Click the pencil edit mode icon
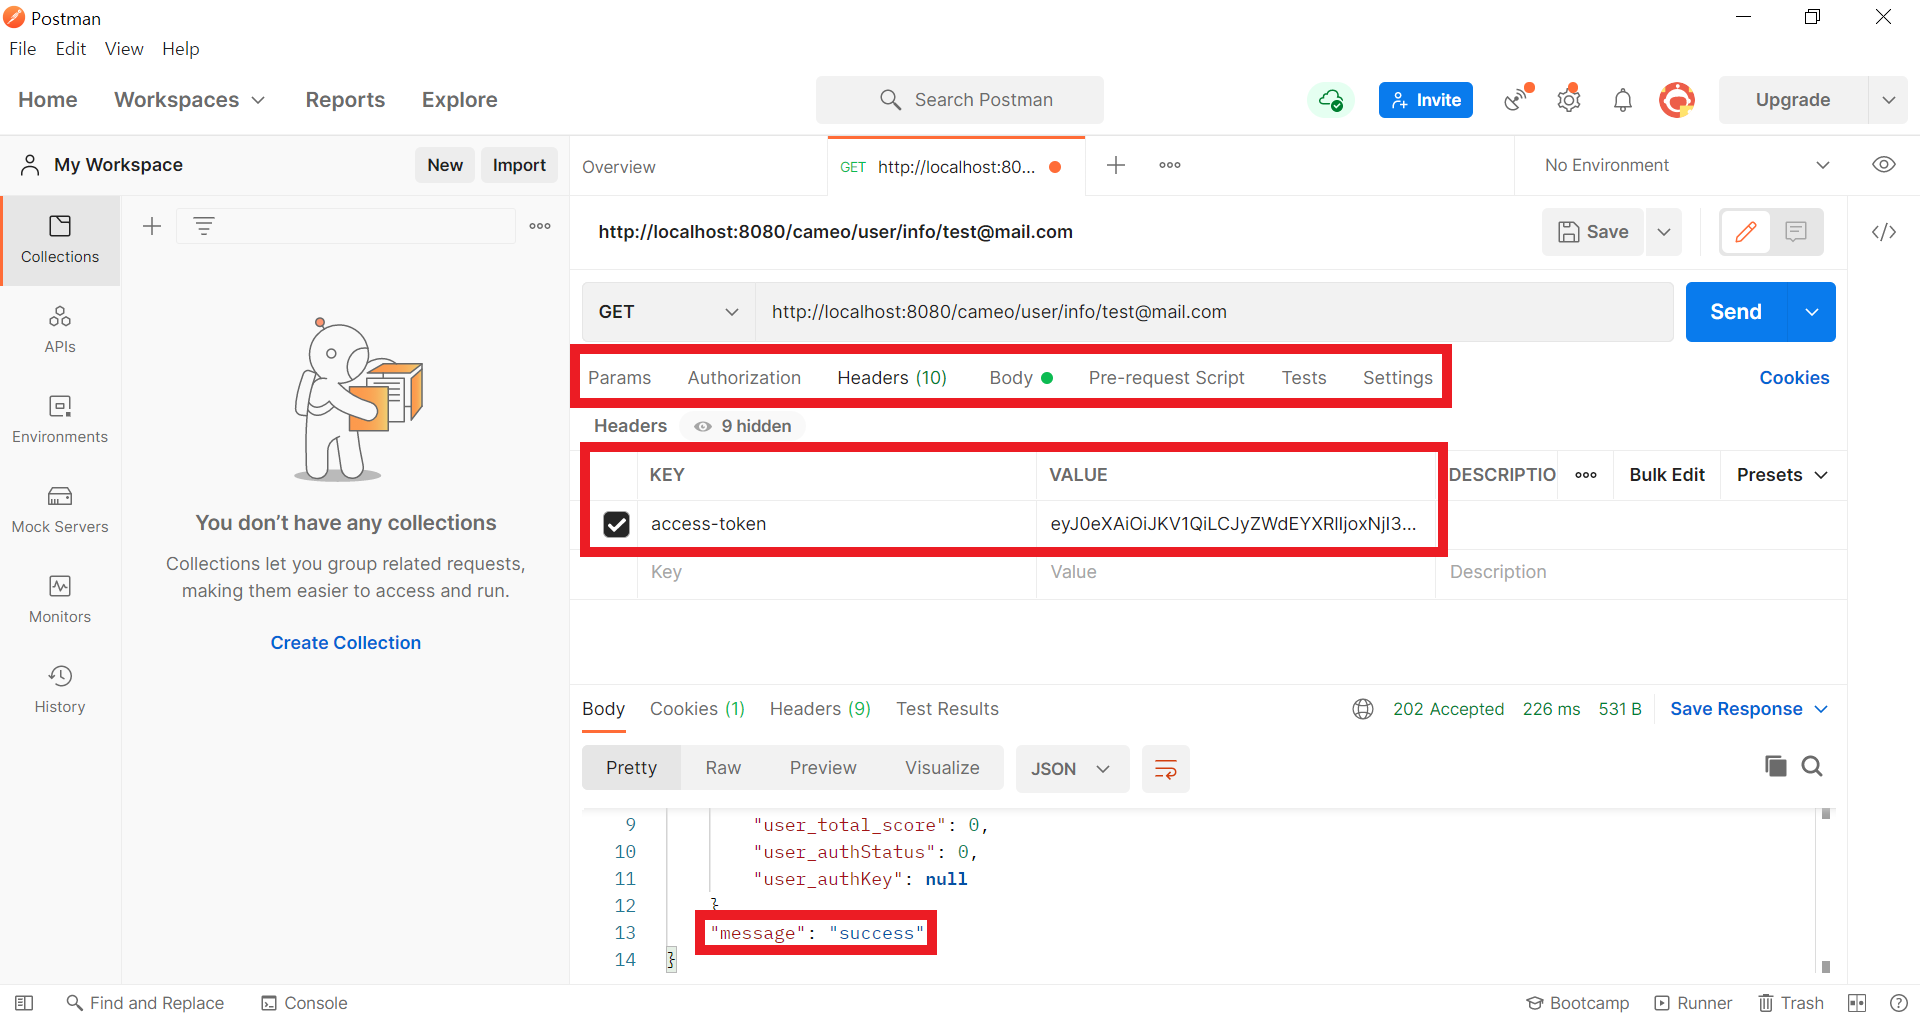The width and height of the screenshot is (1920, 1020). click(1746, 232)
